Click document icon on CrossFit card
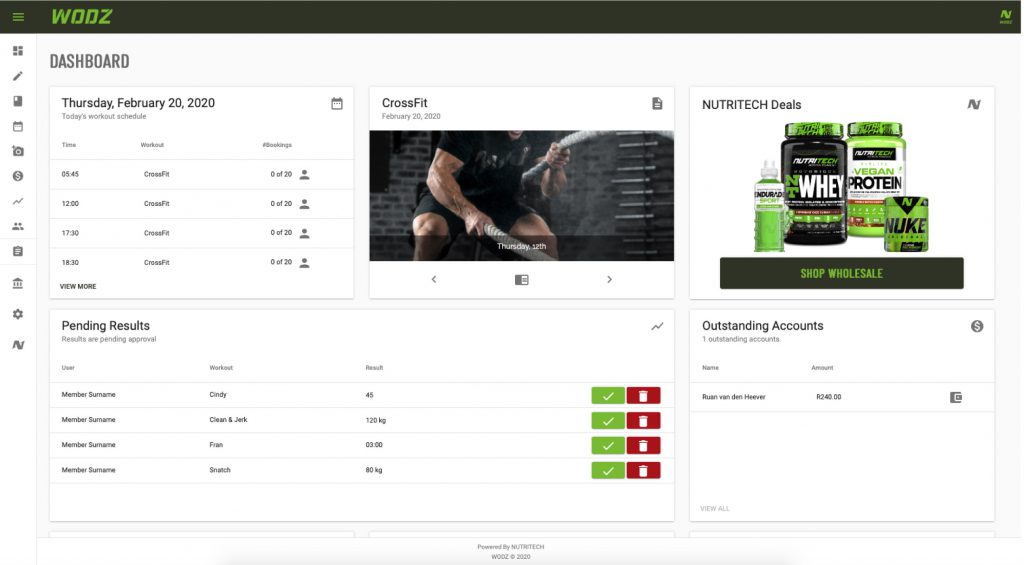1024x565 pixels. tap(657, 103)
